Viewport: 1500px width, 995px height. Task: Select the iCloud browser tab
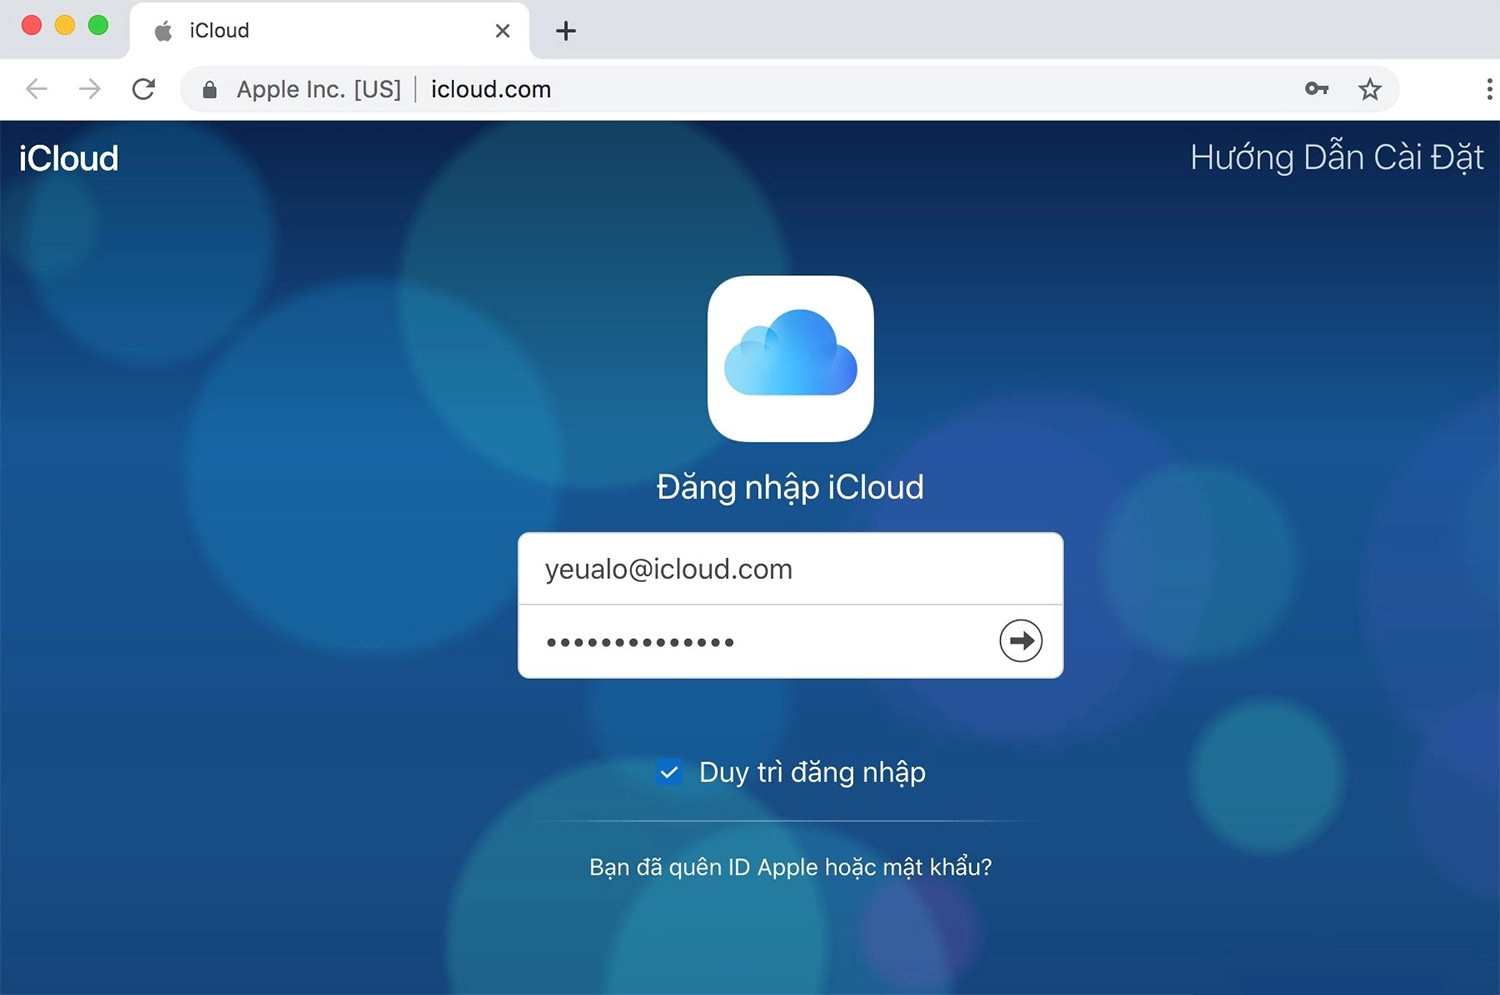coord(330,31)
